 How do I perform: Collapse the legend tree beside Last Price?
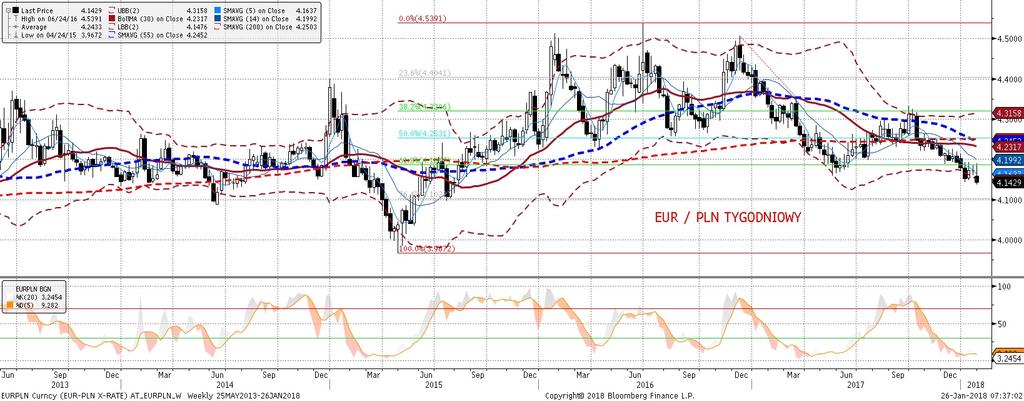click(8, 10)
